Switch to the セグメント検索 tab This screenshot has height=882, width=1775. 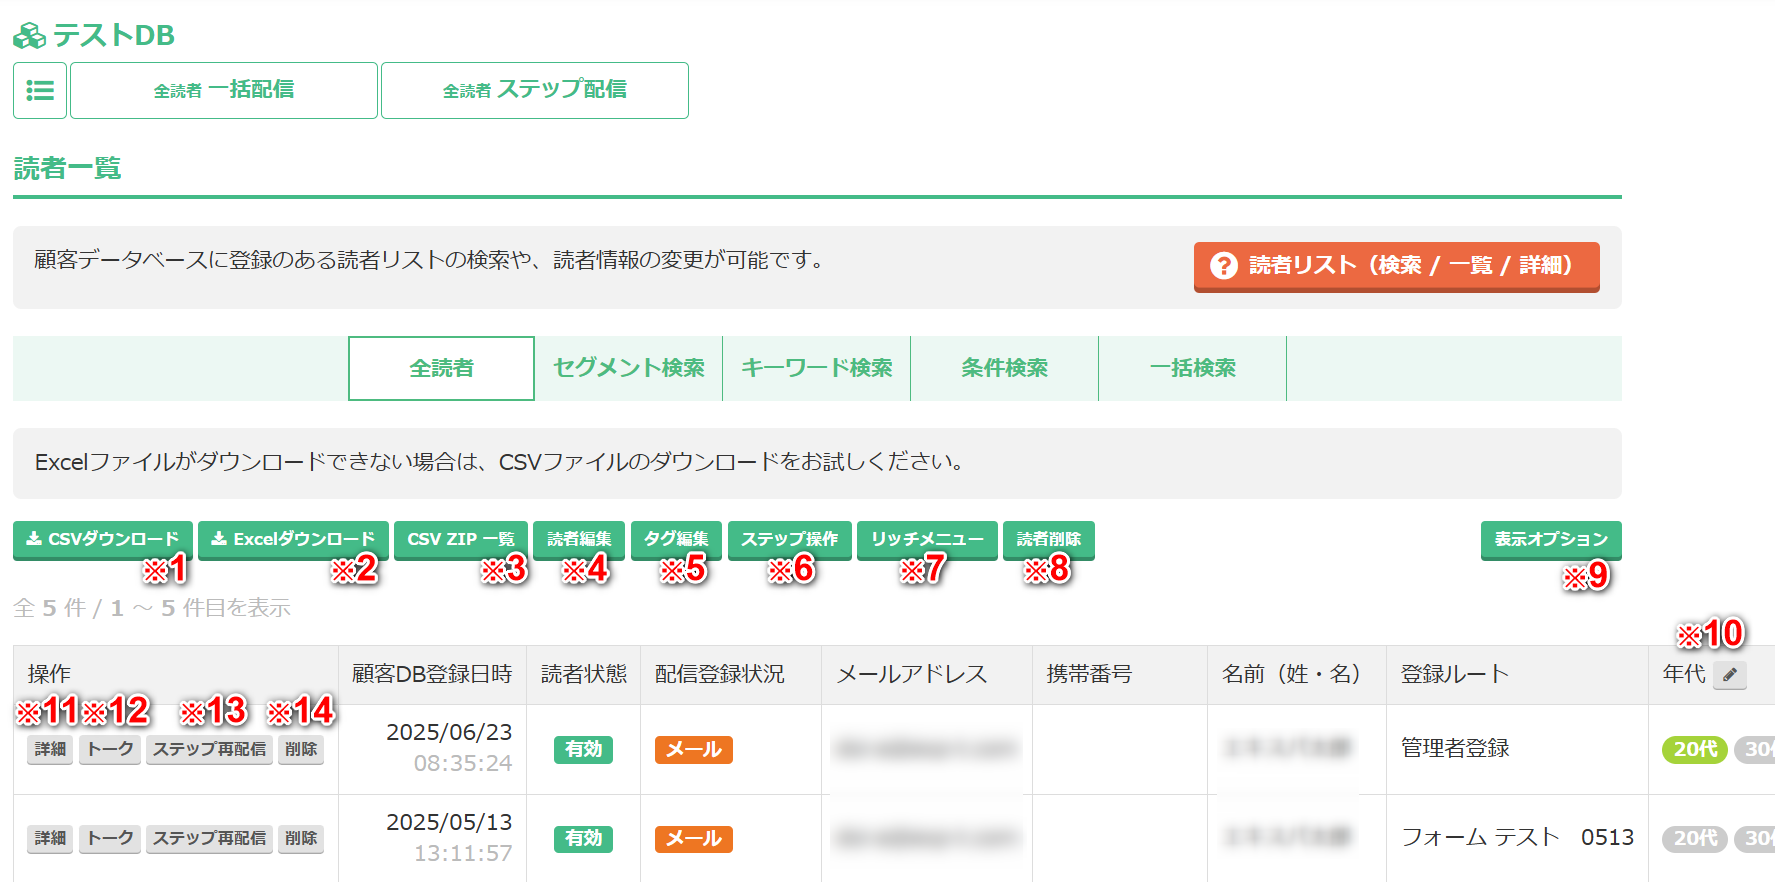click(x=629, y=368)
